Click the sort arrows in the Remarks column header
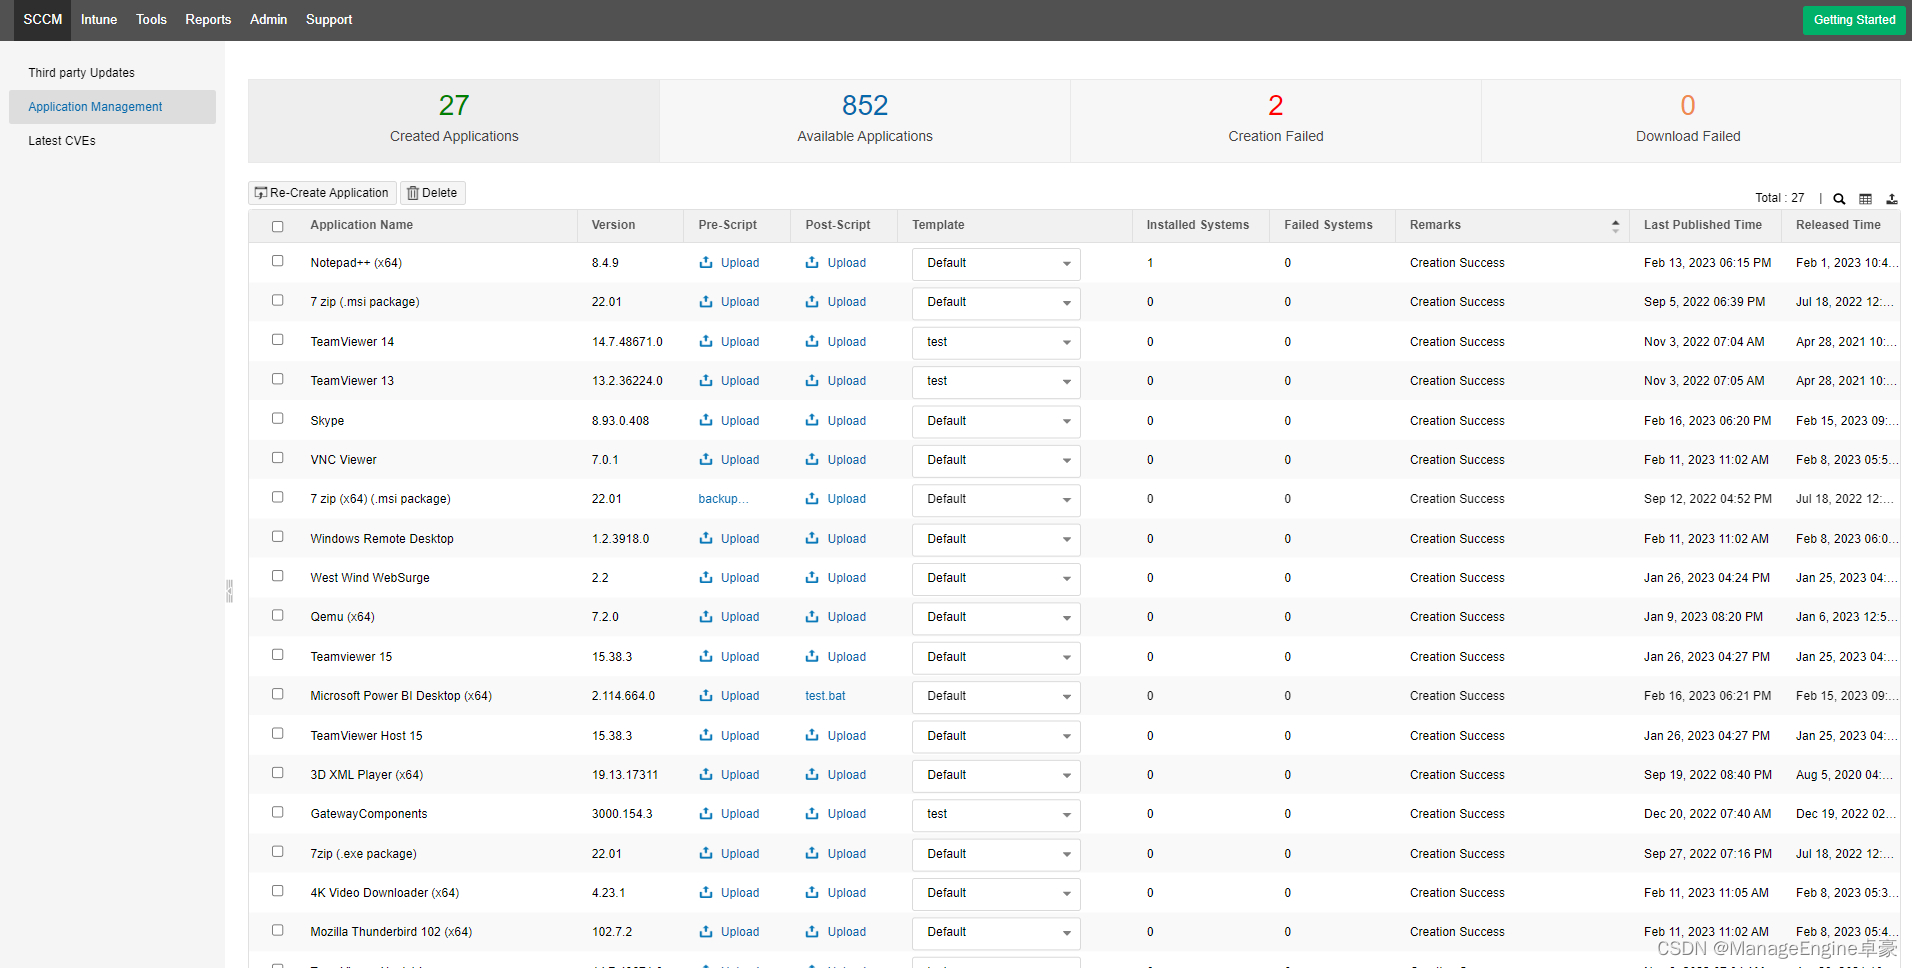Screen dimensions: 1912x968 click(1615, 226)
